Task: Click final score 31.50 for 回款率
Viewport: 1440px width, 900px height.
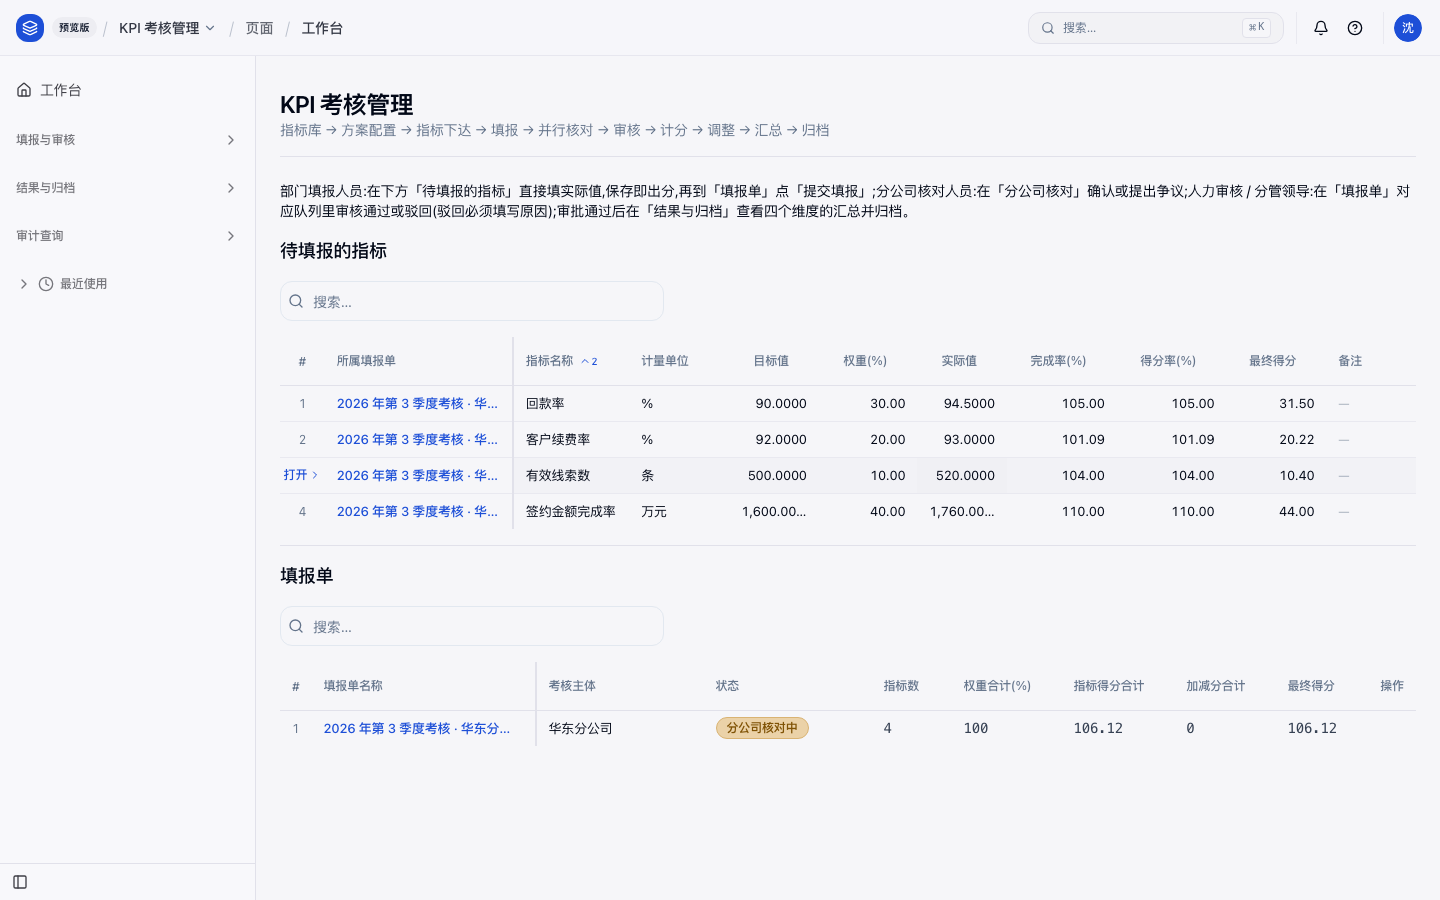Action: click(x=1297, y=404)
